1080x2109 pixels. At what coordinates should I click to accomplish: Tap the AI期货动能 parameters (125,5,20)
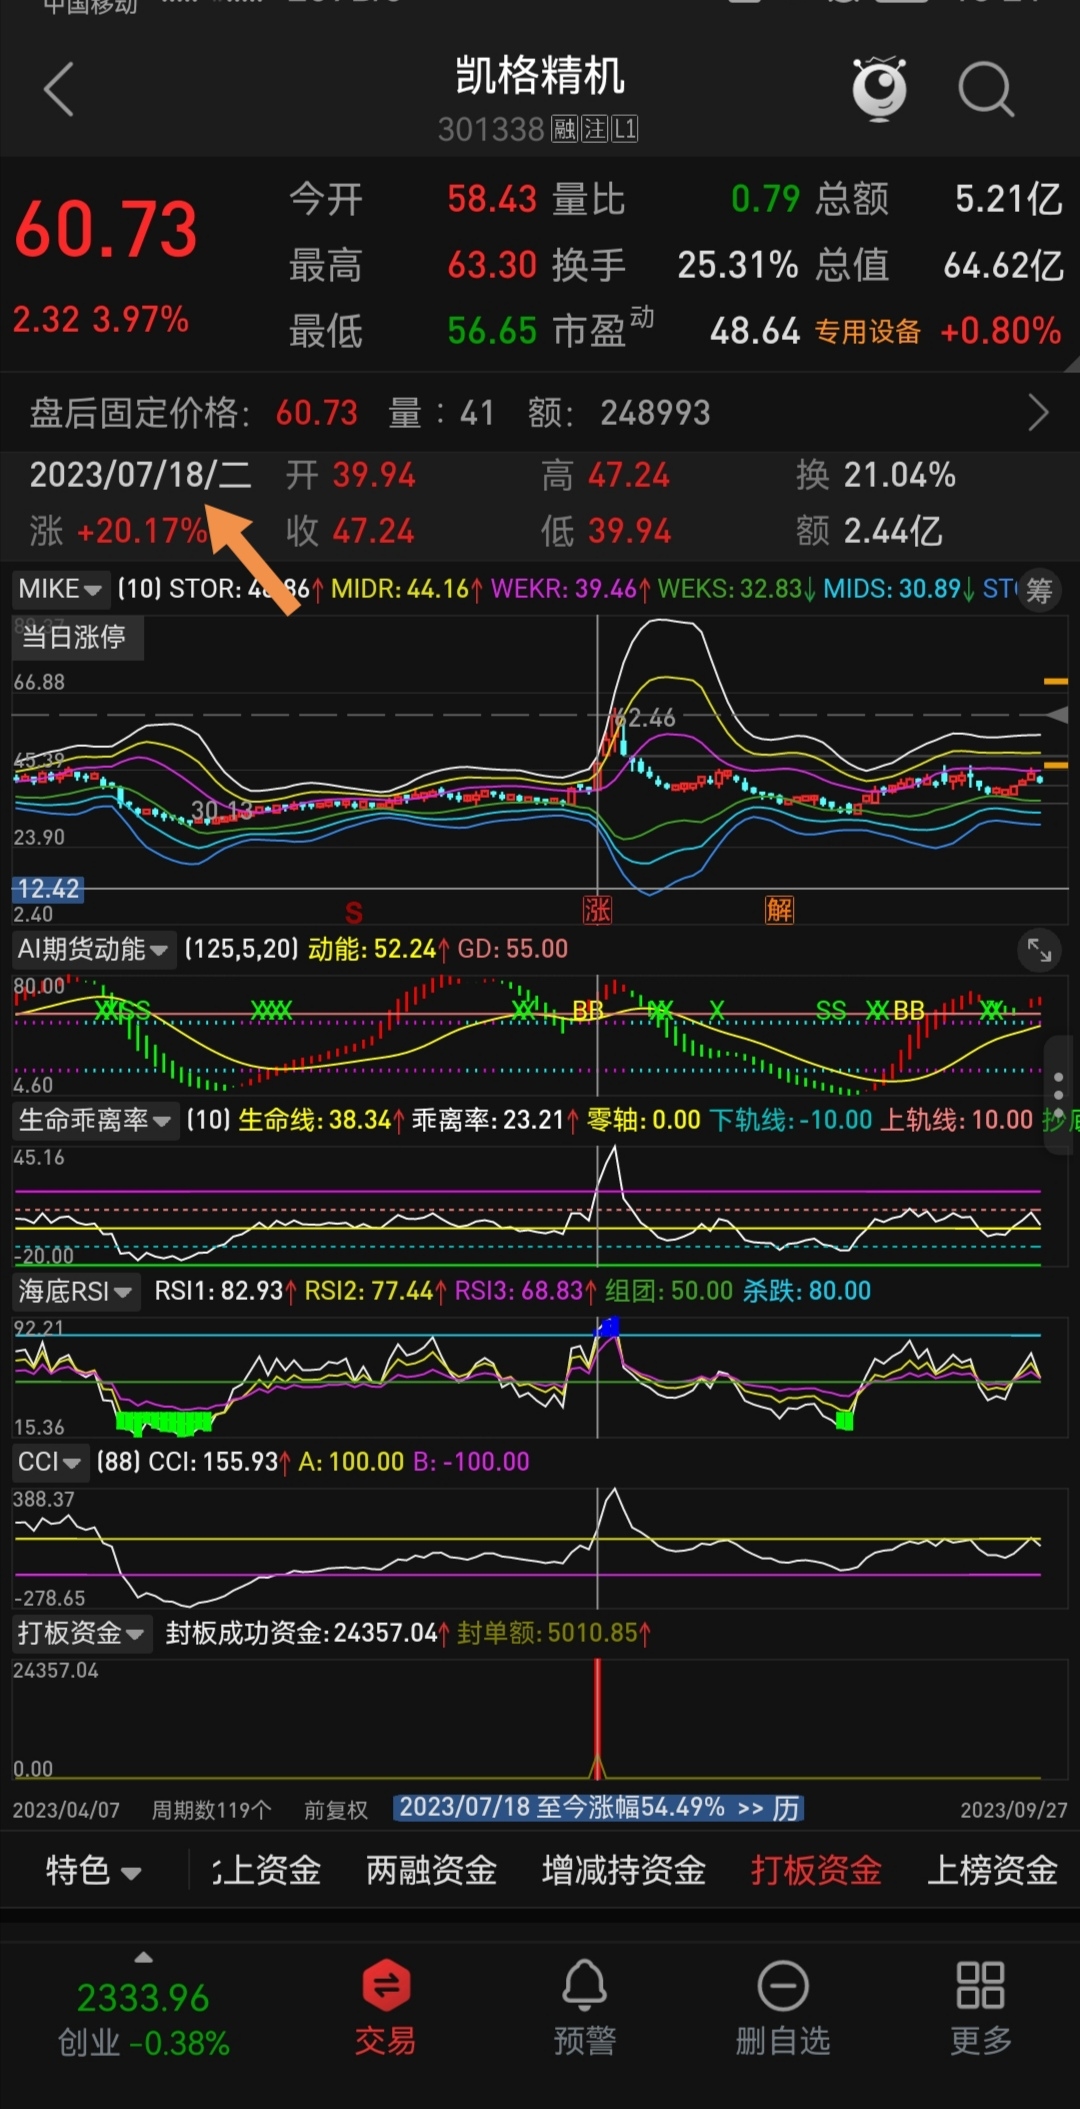coord(242,949)
